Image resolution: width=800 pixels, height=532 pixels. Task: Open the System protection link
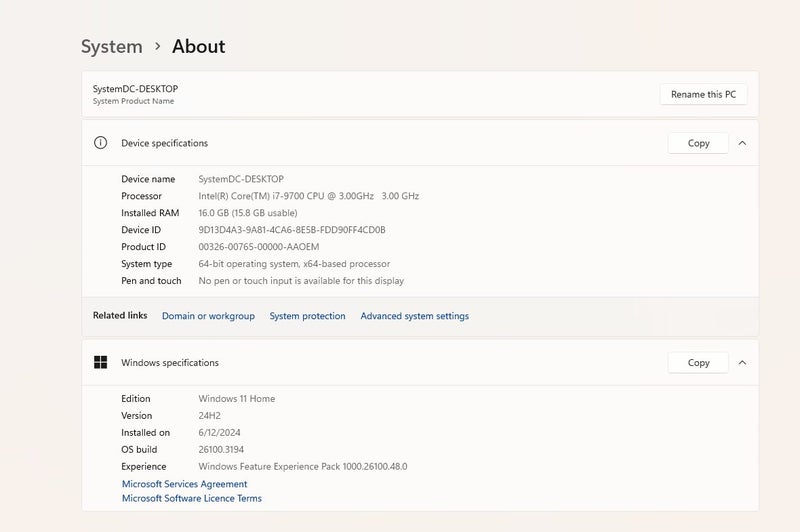[307, 316]
